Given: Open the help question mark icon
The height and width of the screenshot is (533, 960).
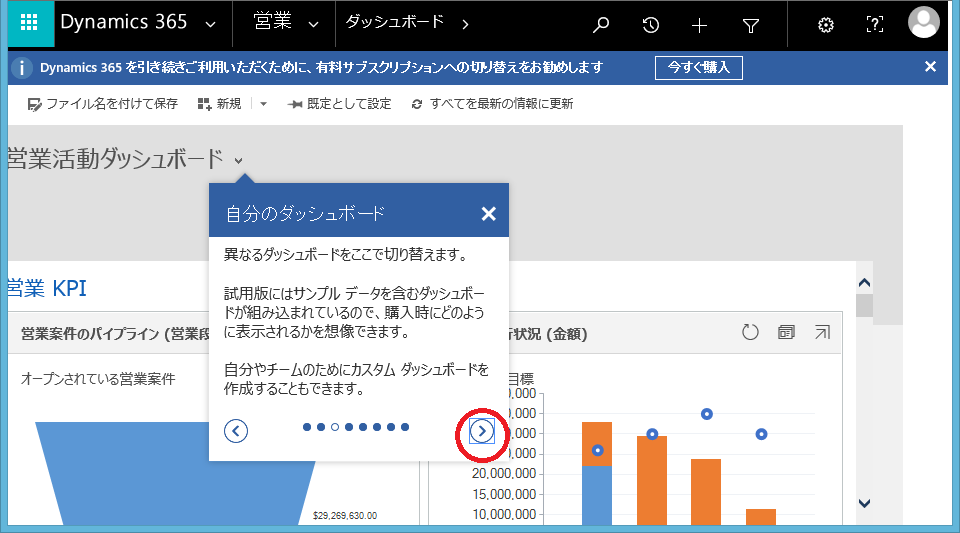Looking at the screenshot, I should tap(875, 24).
